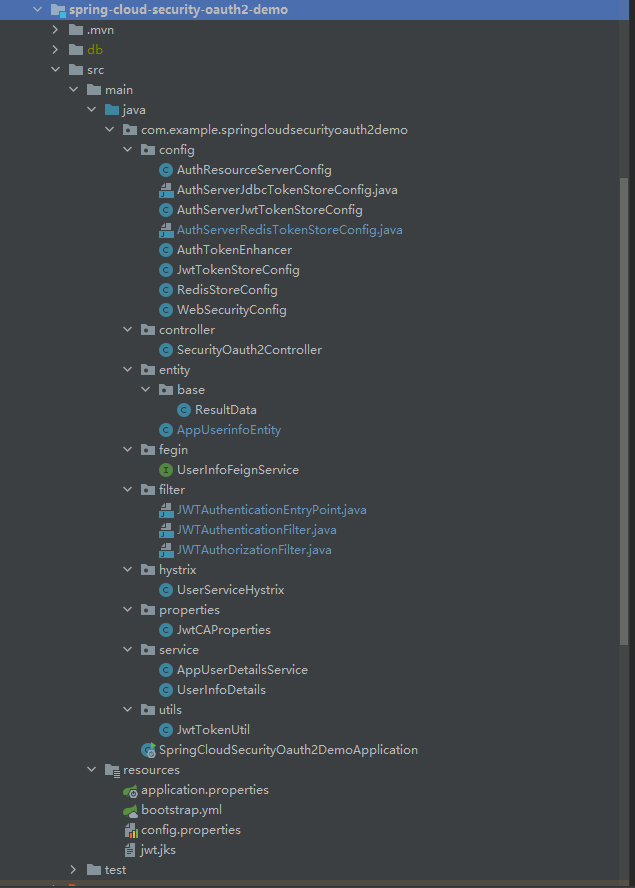Collapse the spring-cloud-security-oauth2-demo project root
The image size is (635, 888).
point(37,10)
